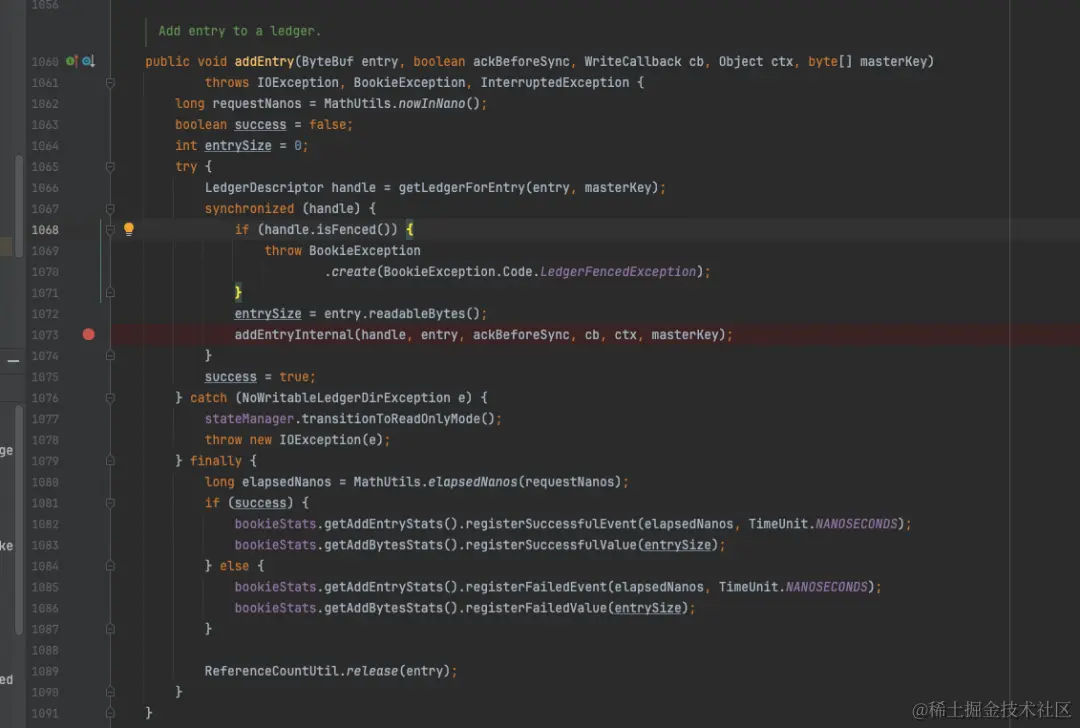Click line number 1080 in gutter
This screenshot has width=1080, height=728.
(x=45, y=481)
